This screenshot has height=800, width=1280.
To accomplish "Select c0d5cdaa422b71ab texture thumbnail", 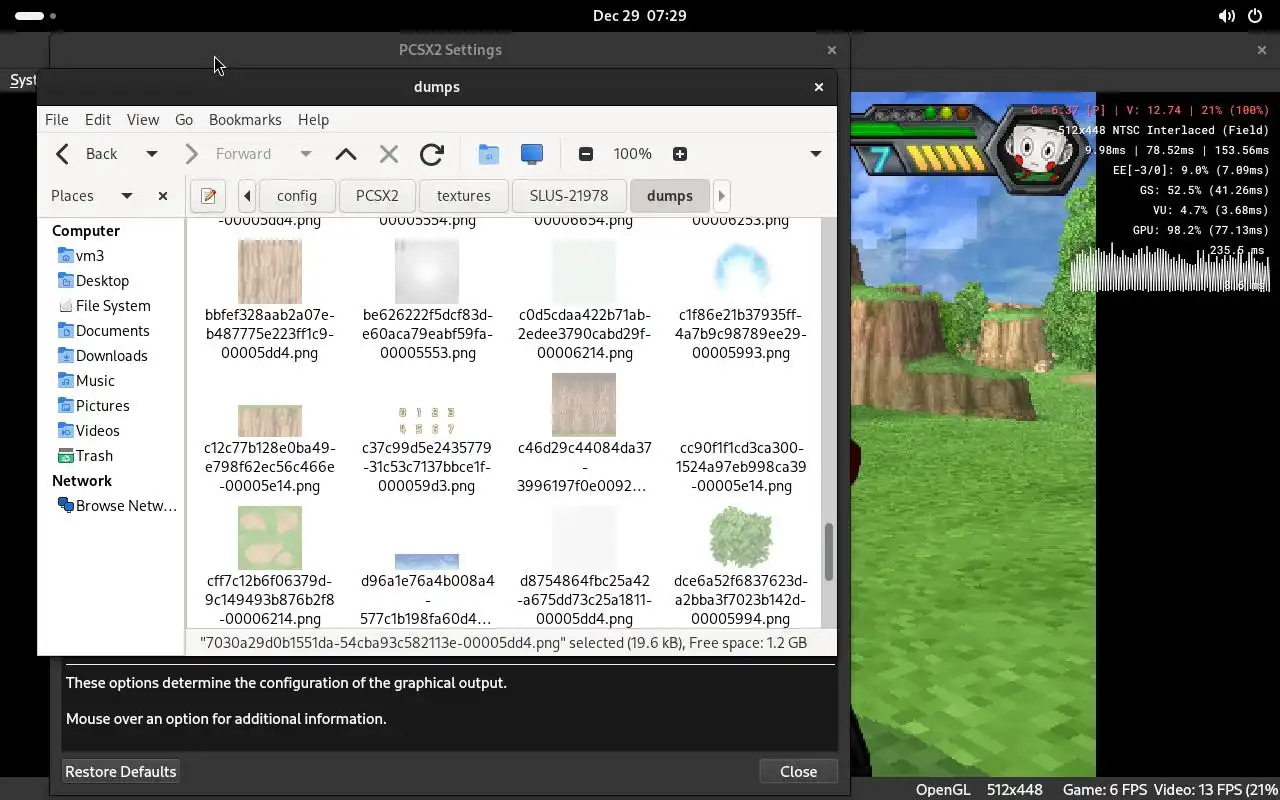I will click(584, 271).
